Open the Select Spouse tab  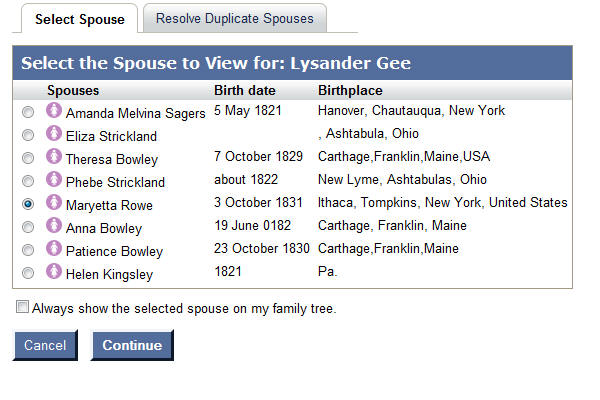(80, 19)
